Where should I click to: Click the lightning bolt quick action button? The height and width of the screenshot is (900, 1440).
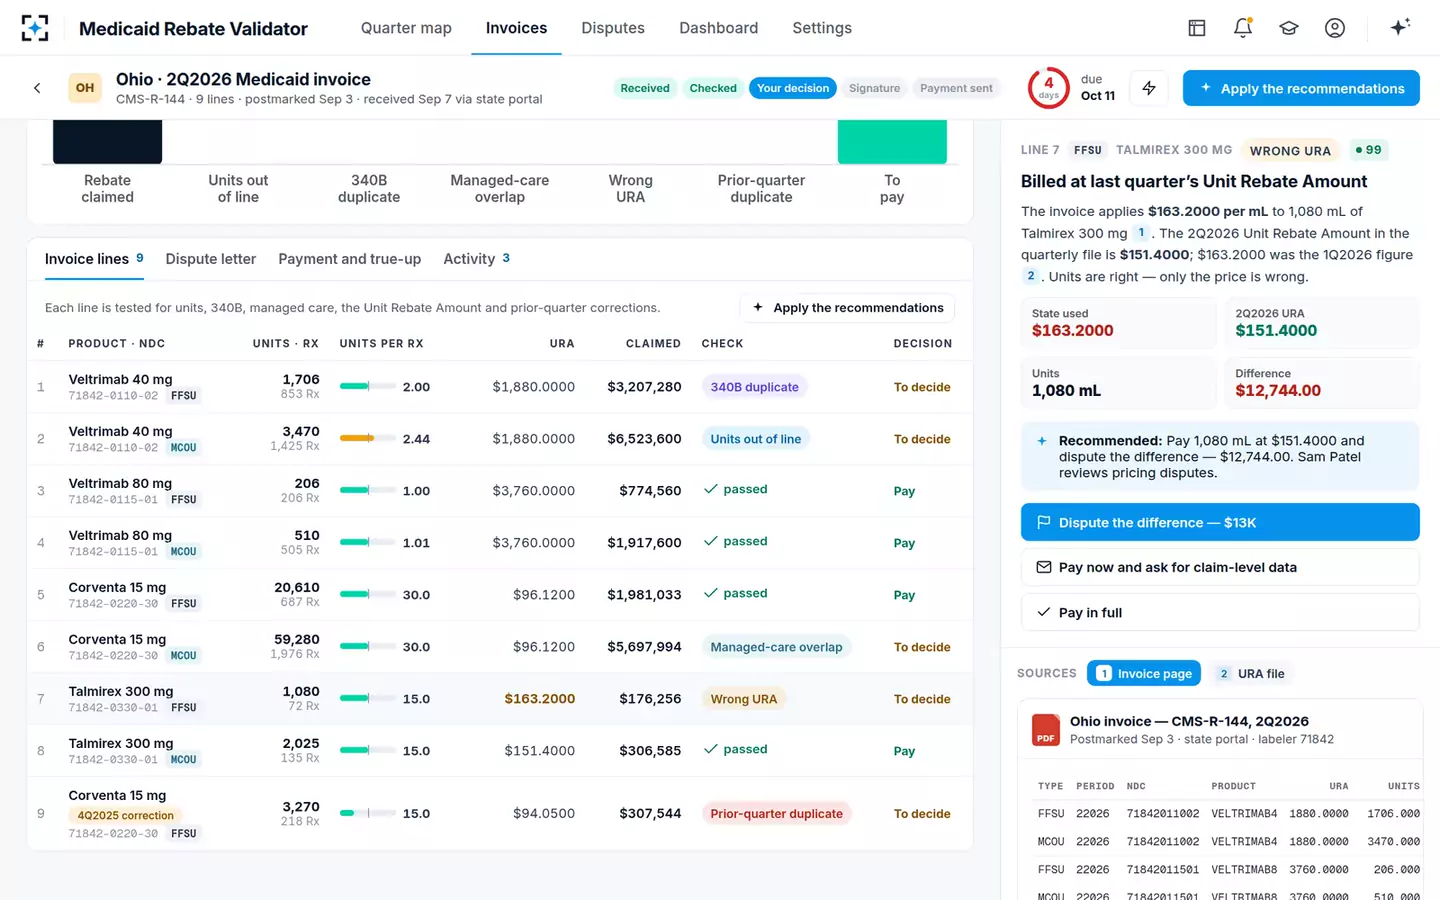1149,88
